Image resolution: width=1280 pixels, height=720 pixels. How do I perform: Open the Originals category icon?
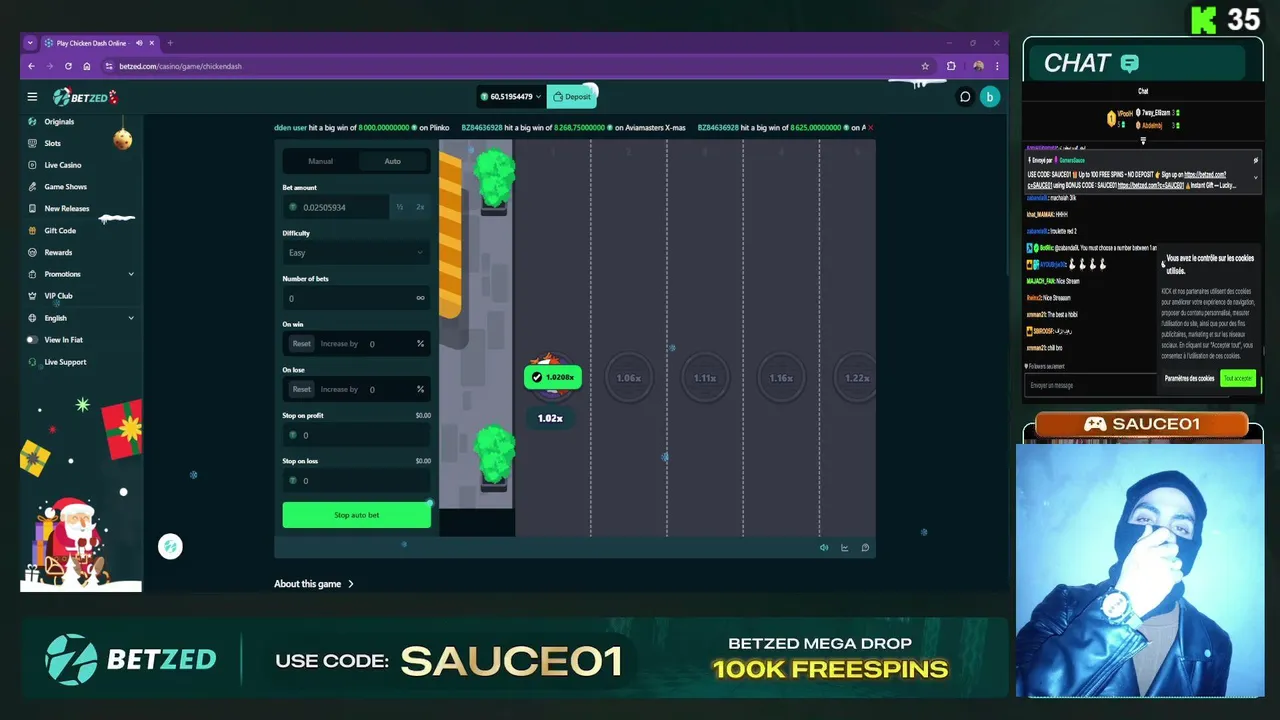click(33, 121)
